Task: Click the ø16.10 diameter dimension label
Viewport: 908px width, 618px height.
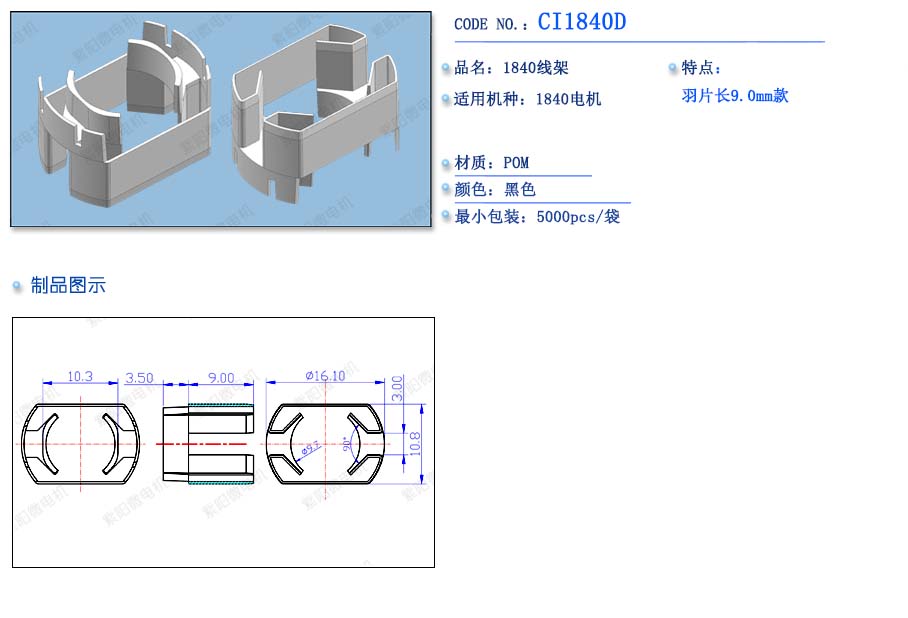Action: coord(325,376)
